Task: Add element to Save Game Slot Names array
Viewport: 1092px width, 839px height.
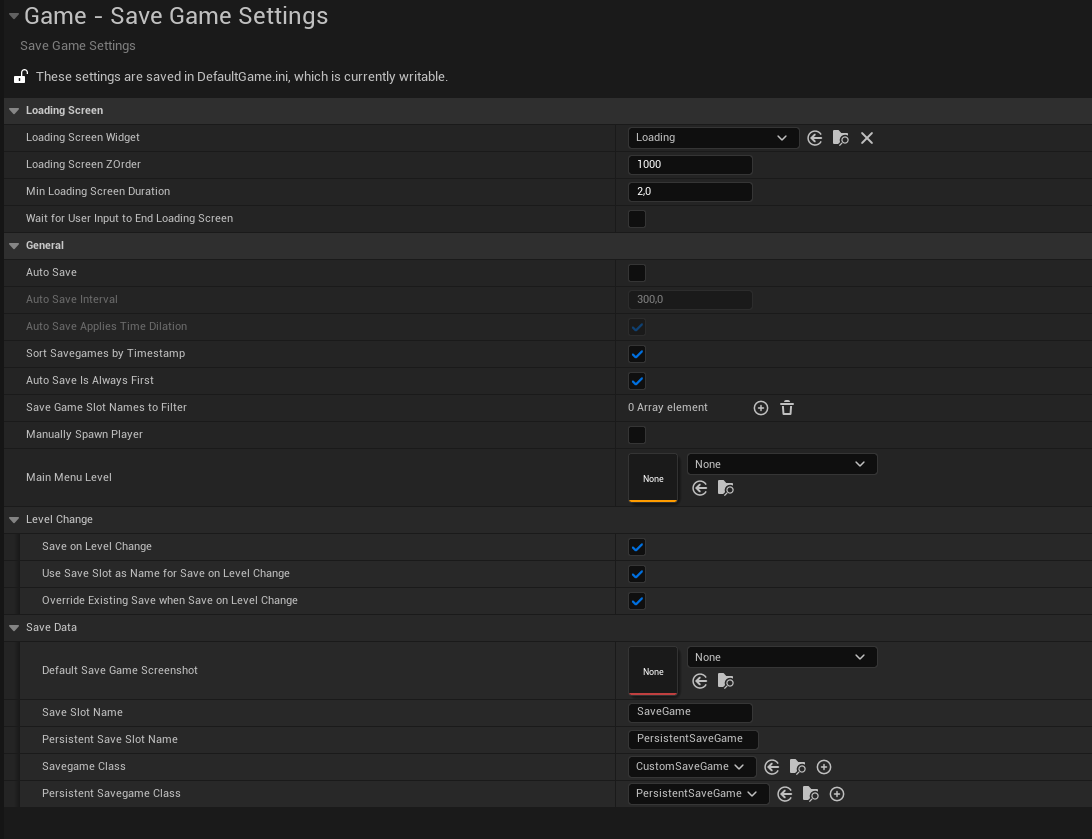Action: (760, 408)
